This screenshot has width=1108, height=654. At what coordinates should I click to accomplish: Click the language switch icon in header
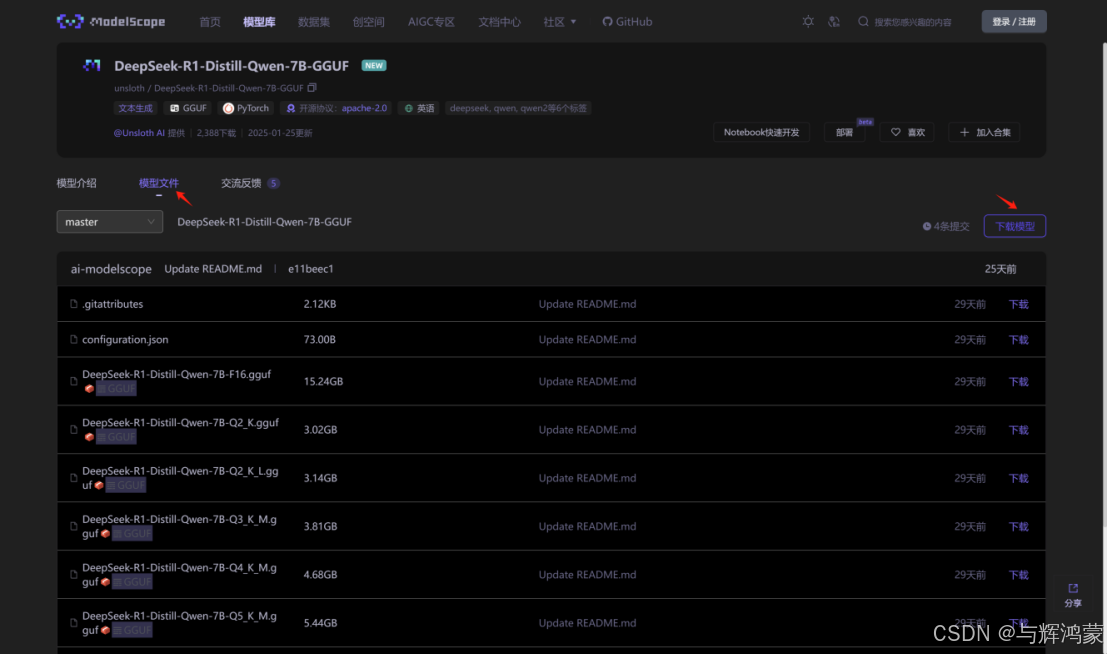[x=834, y=22]
